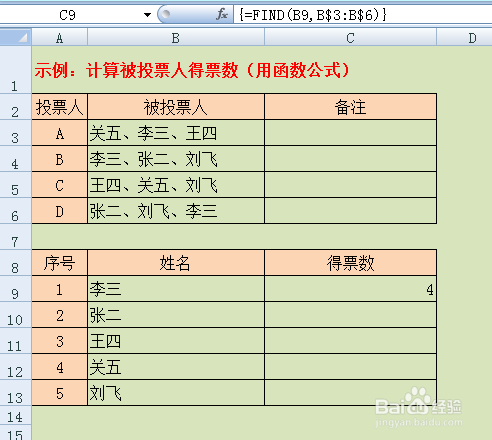The width and height of the screenshot is (492, 440).
Task: Select row 13 header
Action: [15, 393]
